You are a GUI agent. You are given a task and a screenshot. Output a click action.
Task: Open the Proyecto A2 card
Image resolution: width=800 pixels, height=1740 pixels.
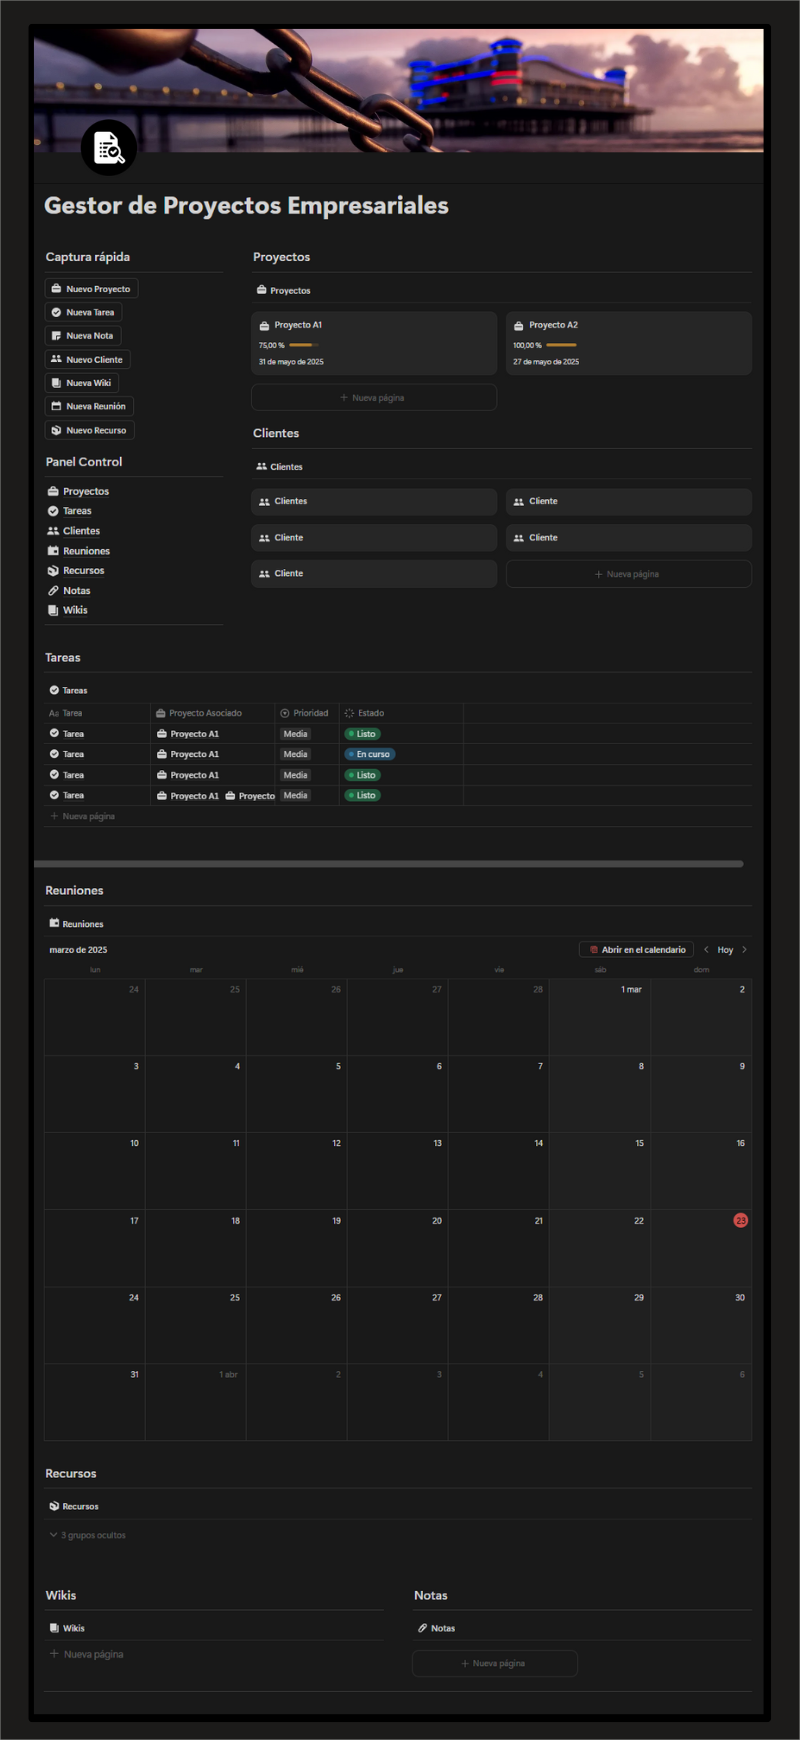coord(629,343)
